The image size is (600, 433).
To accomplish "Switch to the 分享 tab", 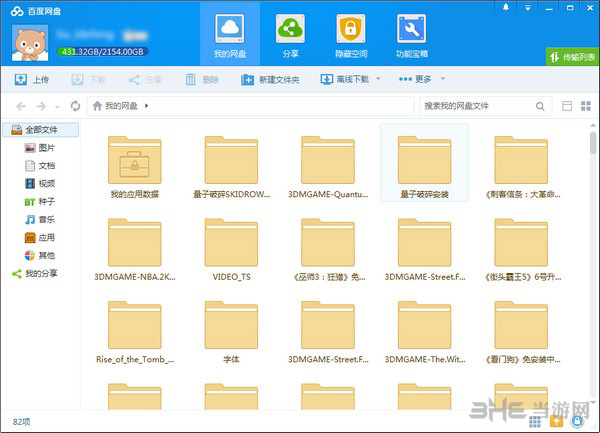I will [290, 36].
